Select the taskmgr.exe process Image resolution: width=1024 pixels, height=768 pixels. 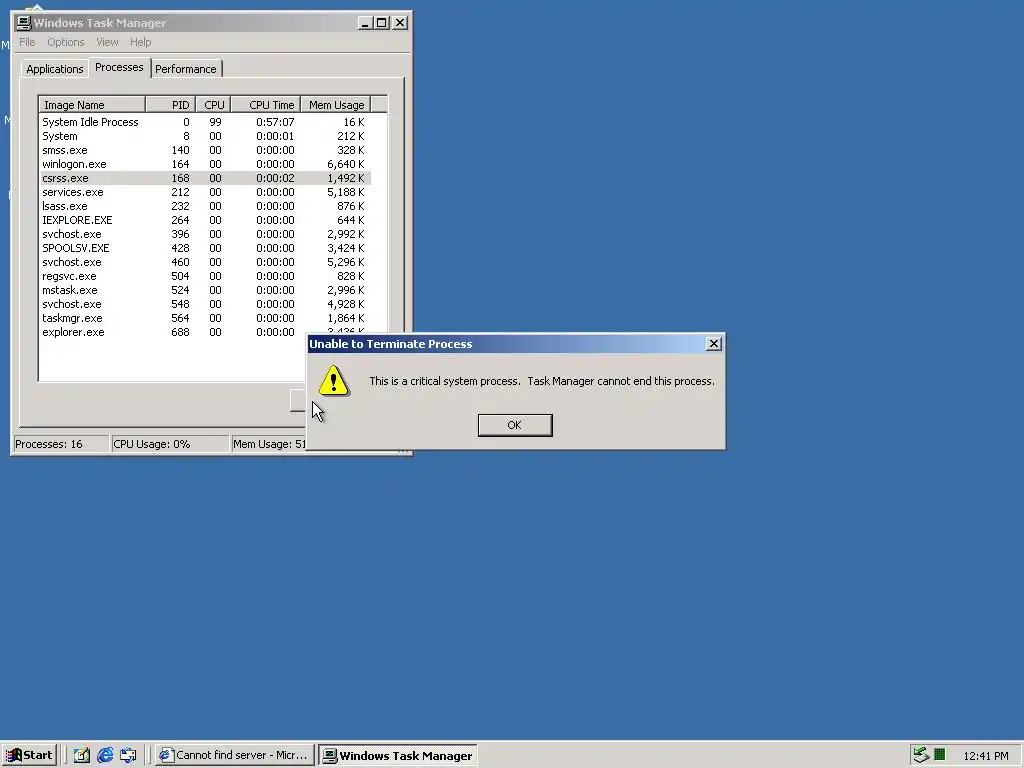click(204, 318)
